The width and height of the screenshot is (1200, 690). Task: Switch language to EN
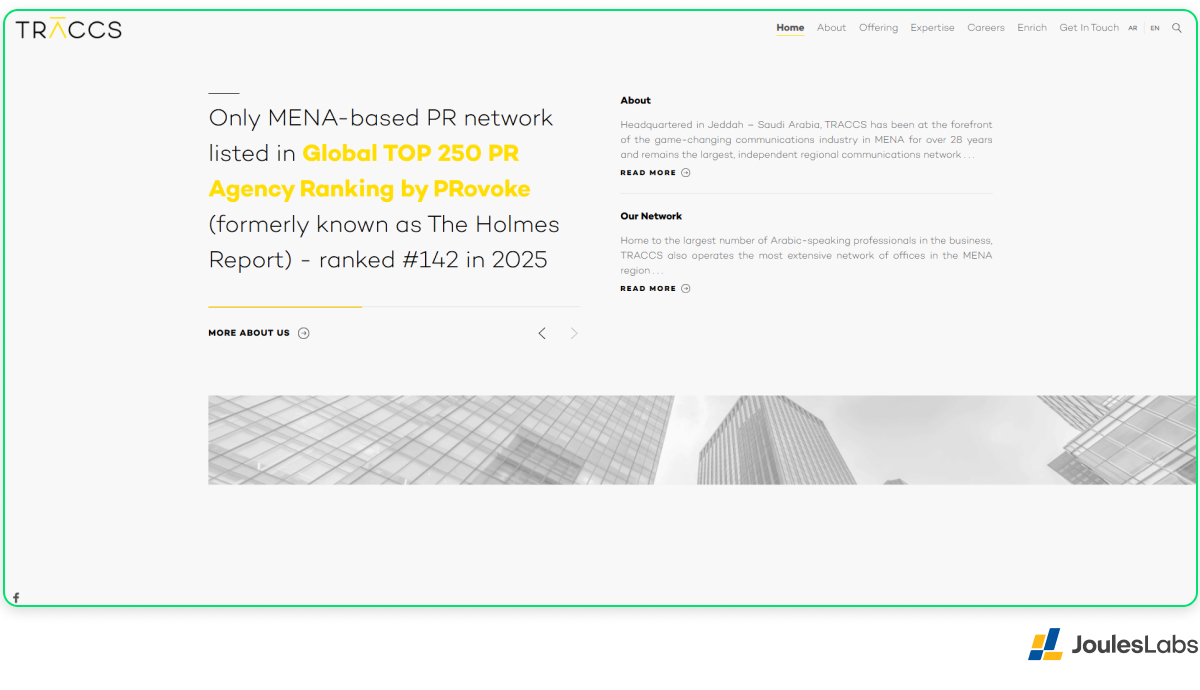(1155, 28)
